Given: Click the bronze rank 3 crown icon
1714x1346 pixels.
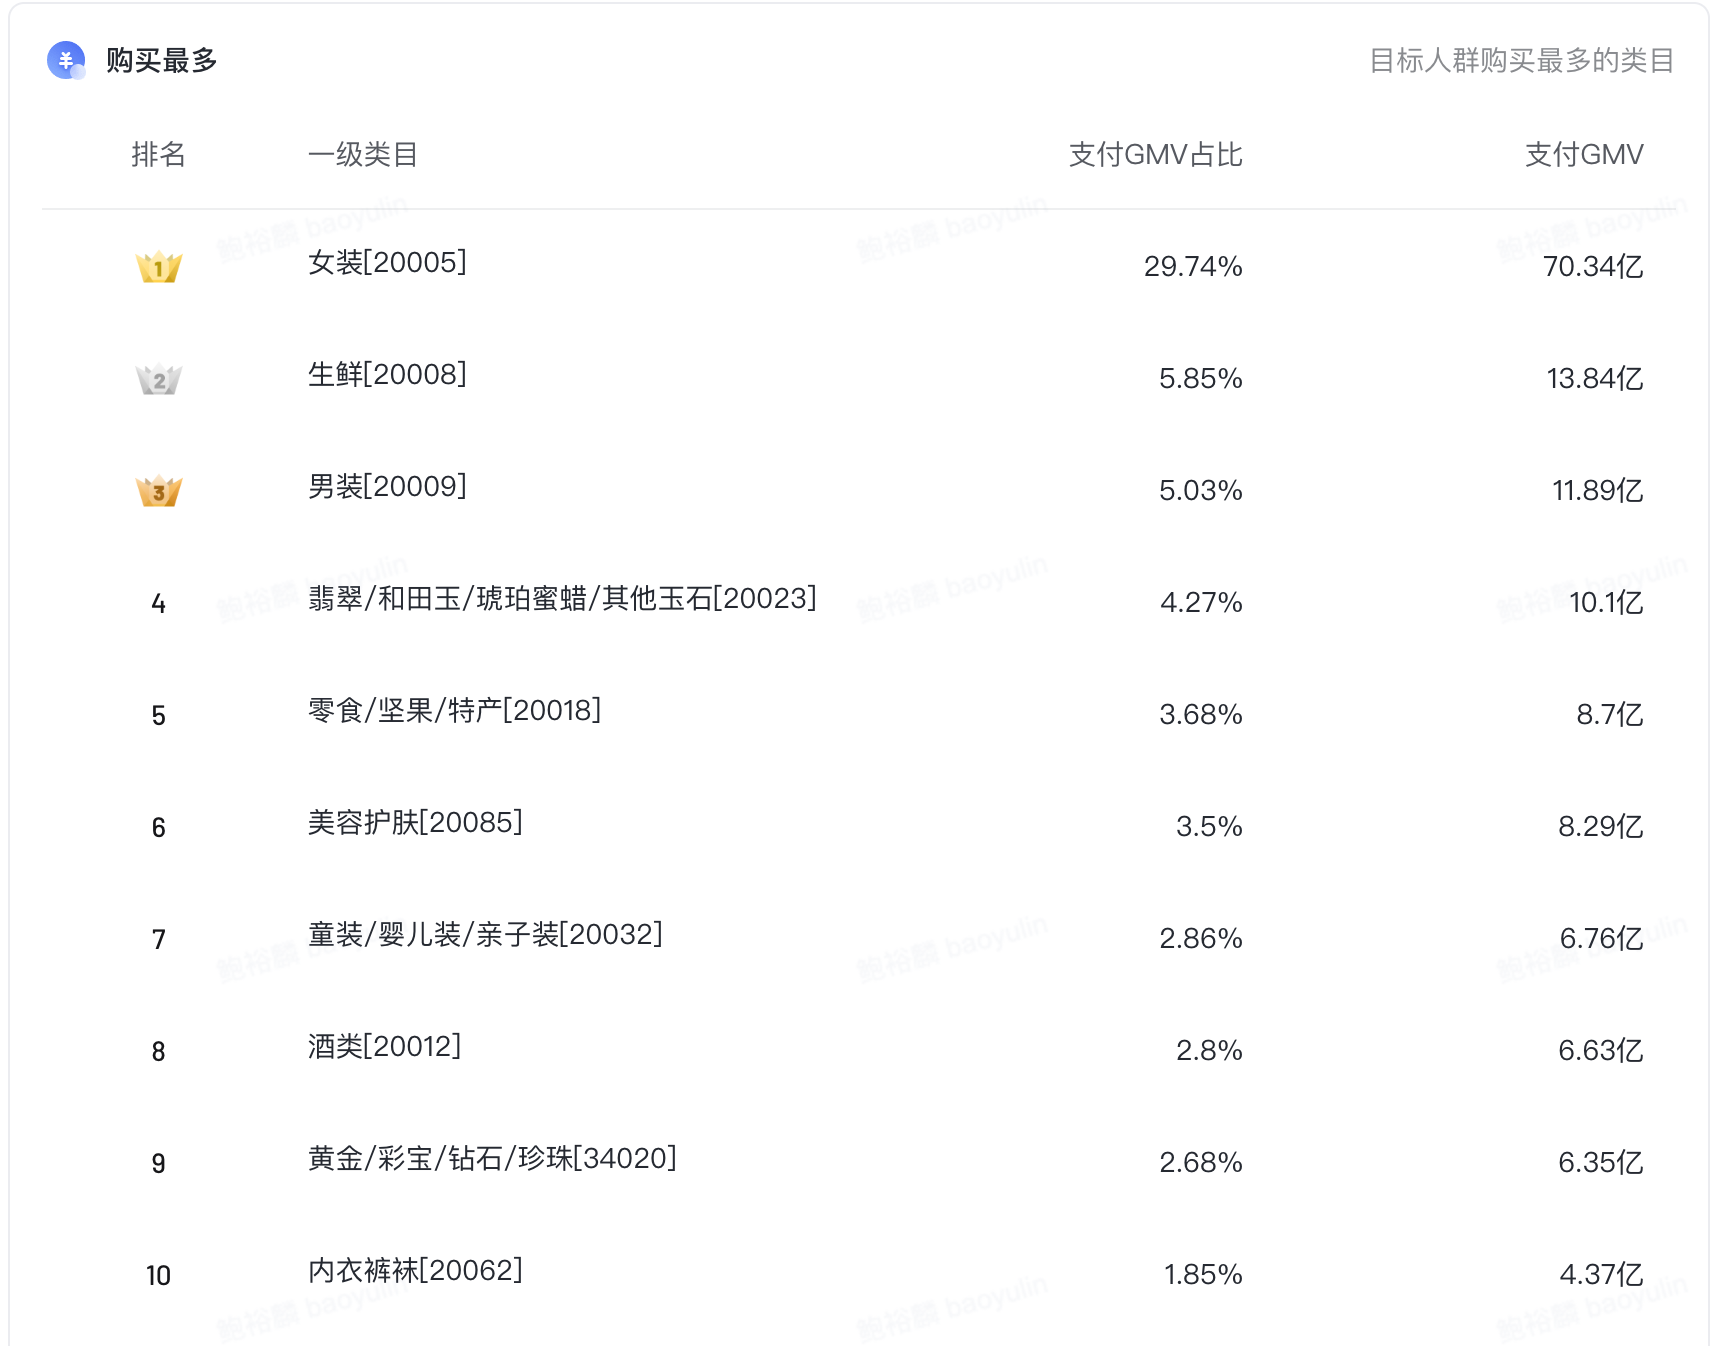Looking at the screenshot, I should (158, 491).
